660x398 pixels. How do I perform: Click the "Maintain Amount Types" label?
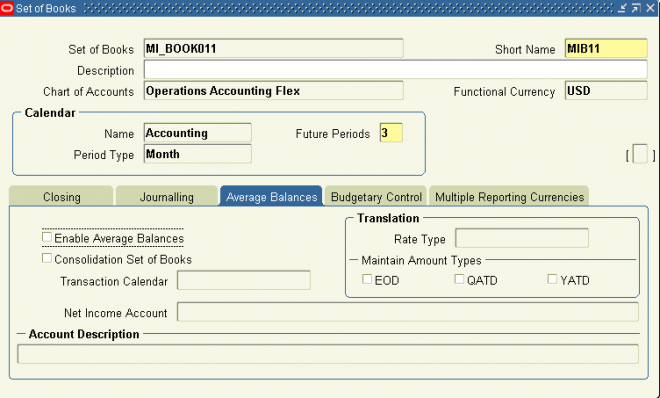tap(421, 260)
